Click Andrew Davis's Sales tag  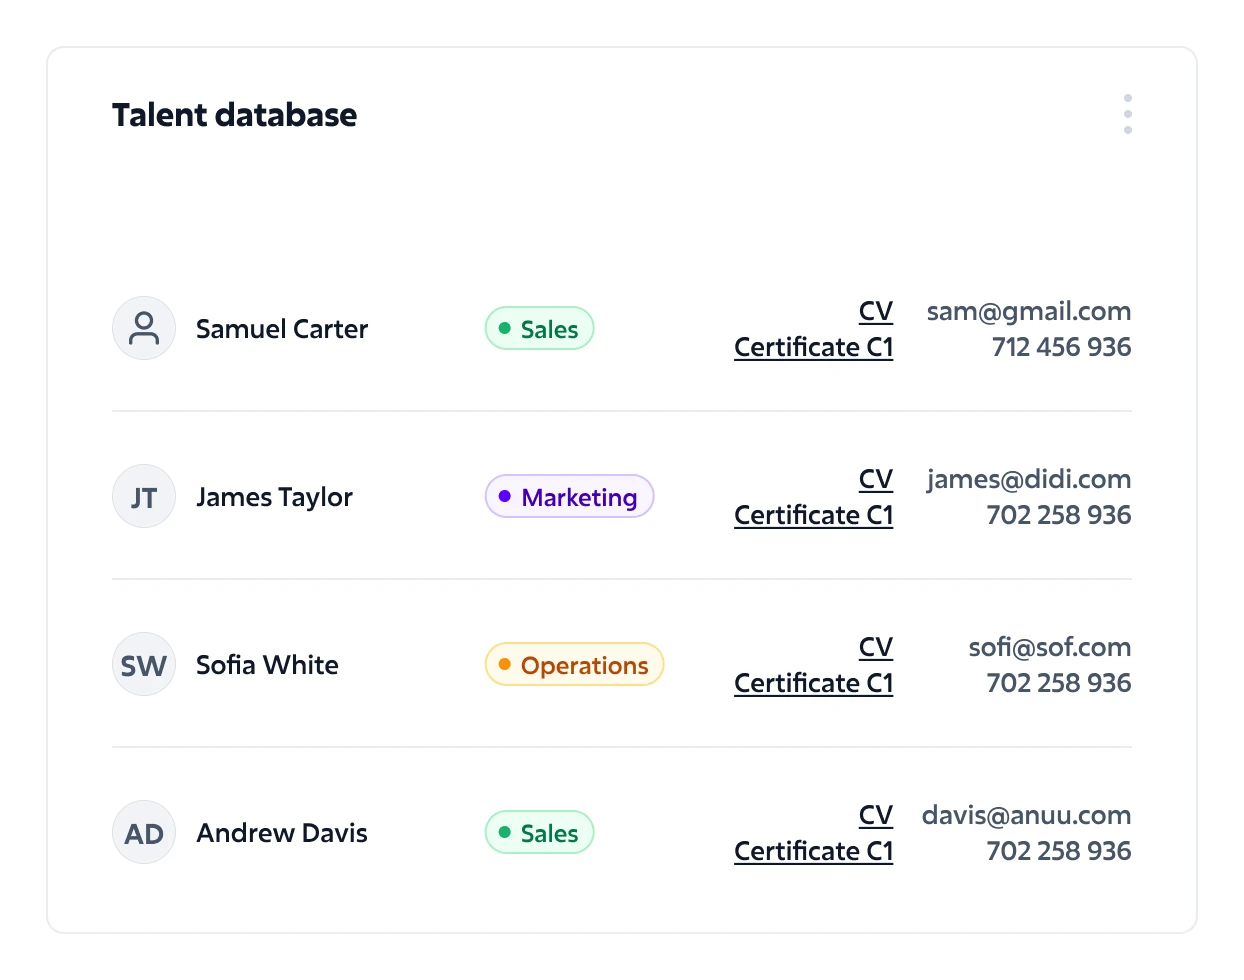(539, 833)
